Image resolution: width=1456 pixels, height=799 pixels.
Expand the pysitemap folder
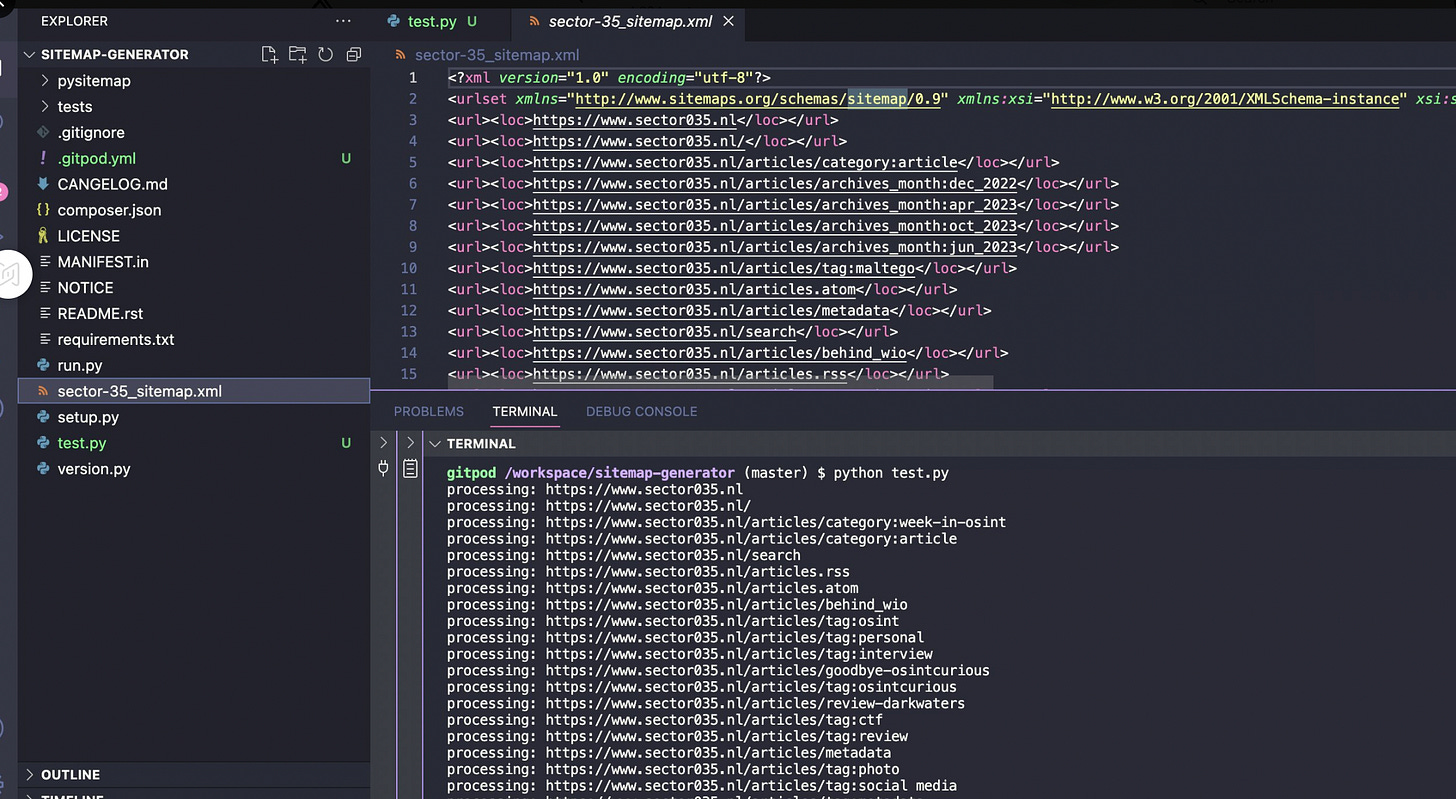click(x=93, y=81)
